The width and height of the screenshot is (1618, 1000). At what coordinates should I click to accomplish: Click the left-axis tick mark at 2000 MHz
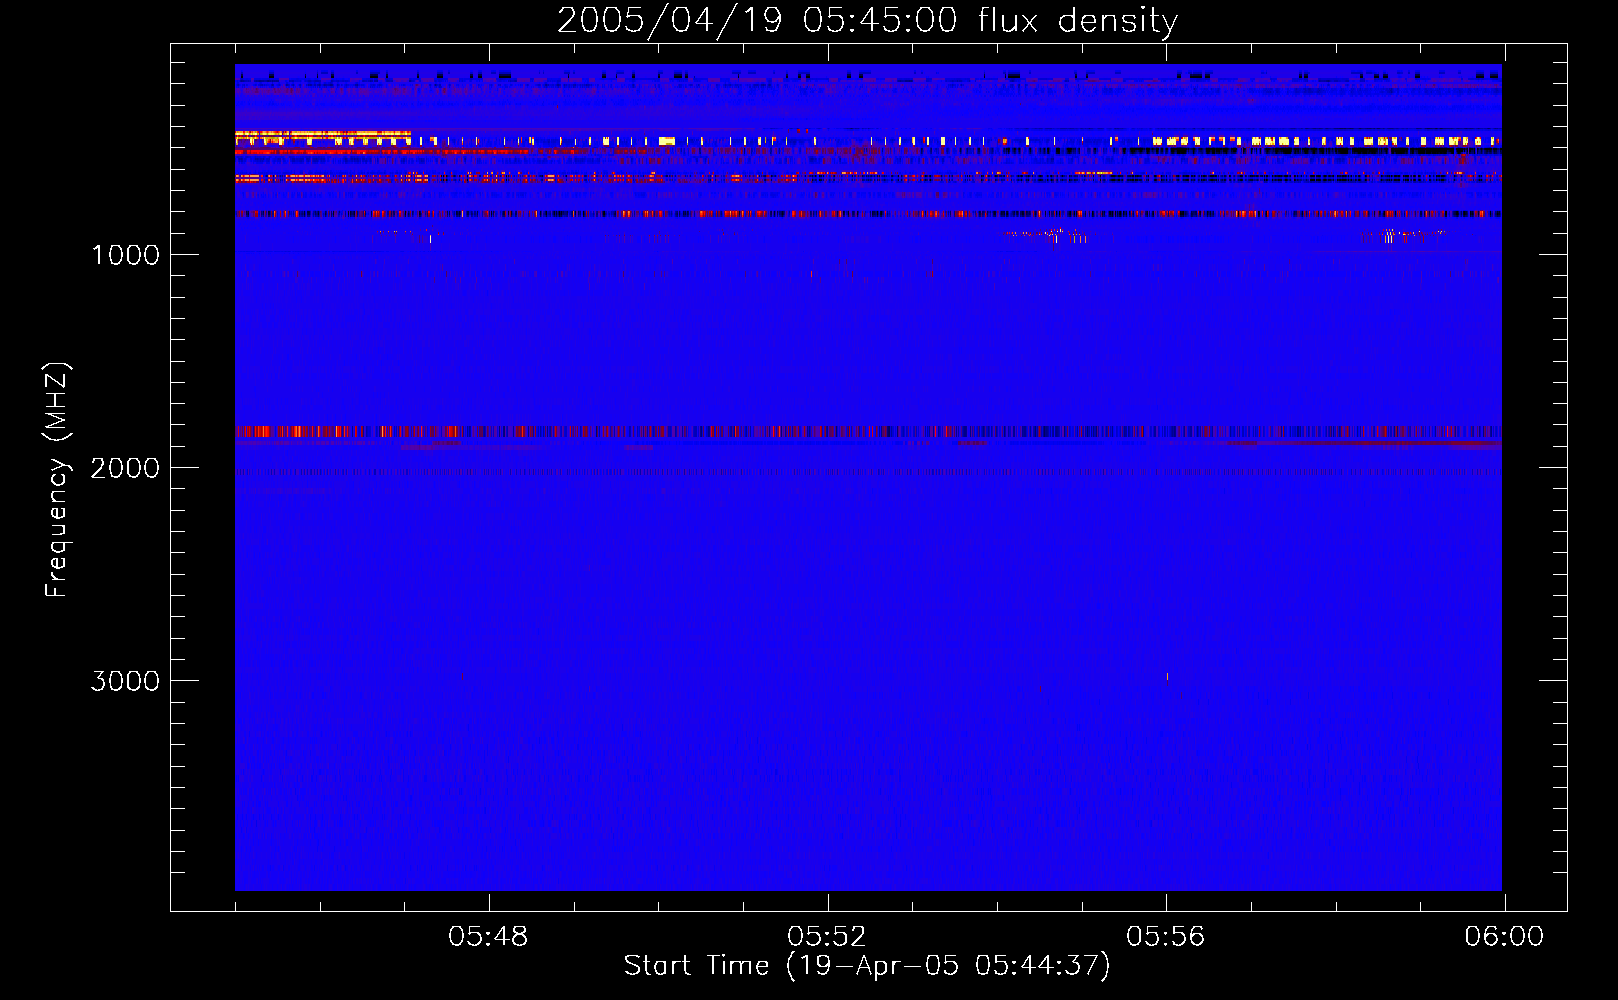[180, 467]
